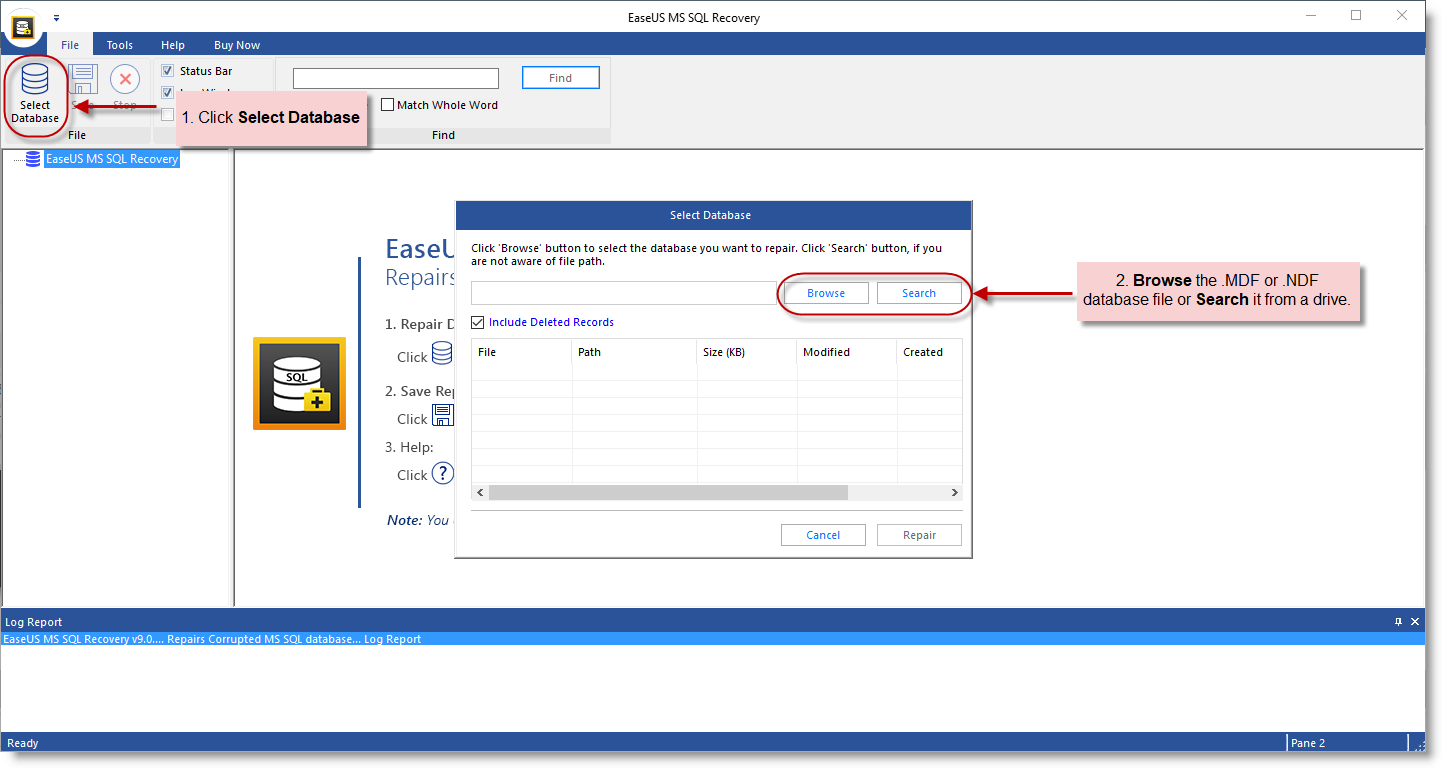This screenshot has width=1442, height=768.
Task: Open the EaseUS application logo button
Action: pyautogui.click(x=24, y=26)
